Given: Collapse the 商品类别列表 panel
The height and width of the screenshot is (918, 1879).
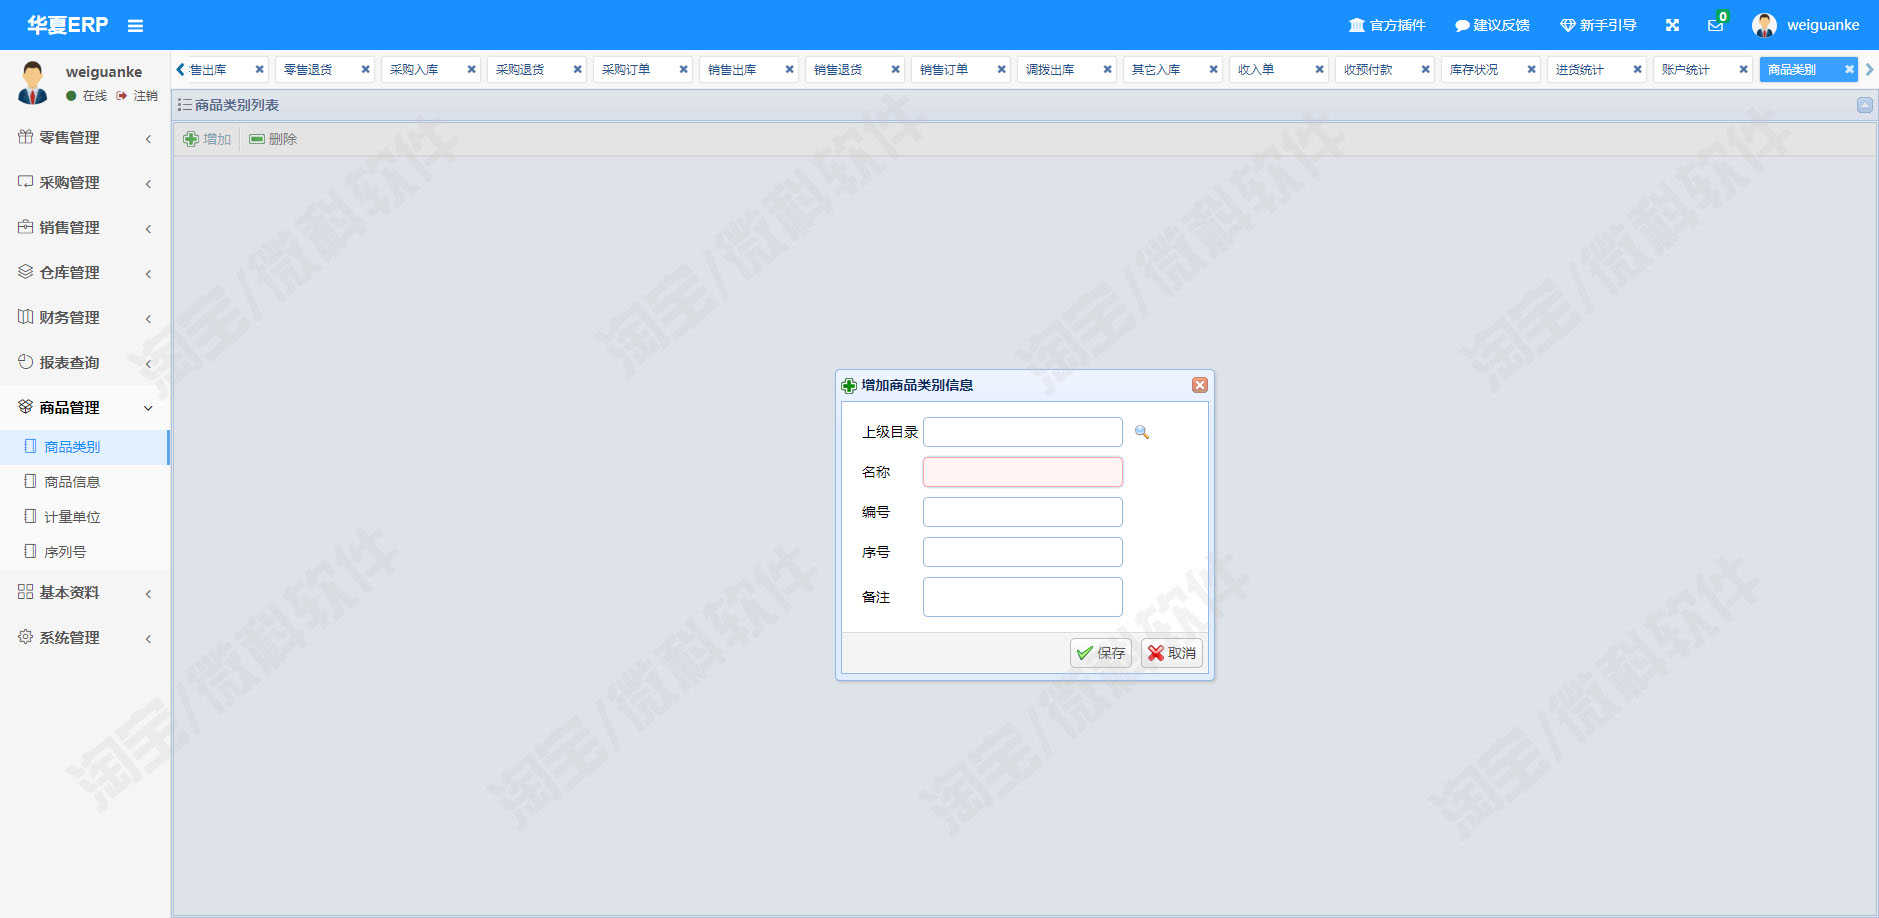Looking at the screenshot, I should [x=1865, y=105].
